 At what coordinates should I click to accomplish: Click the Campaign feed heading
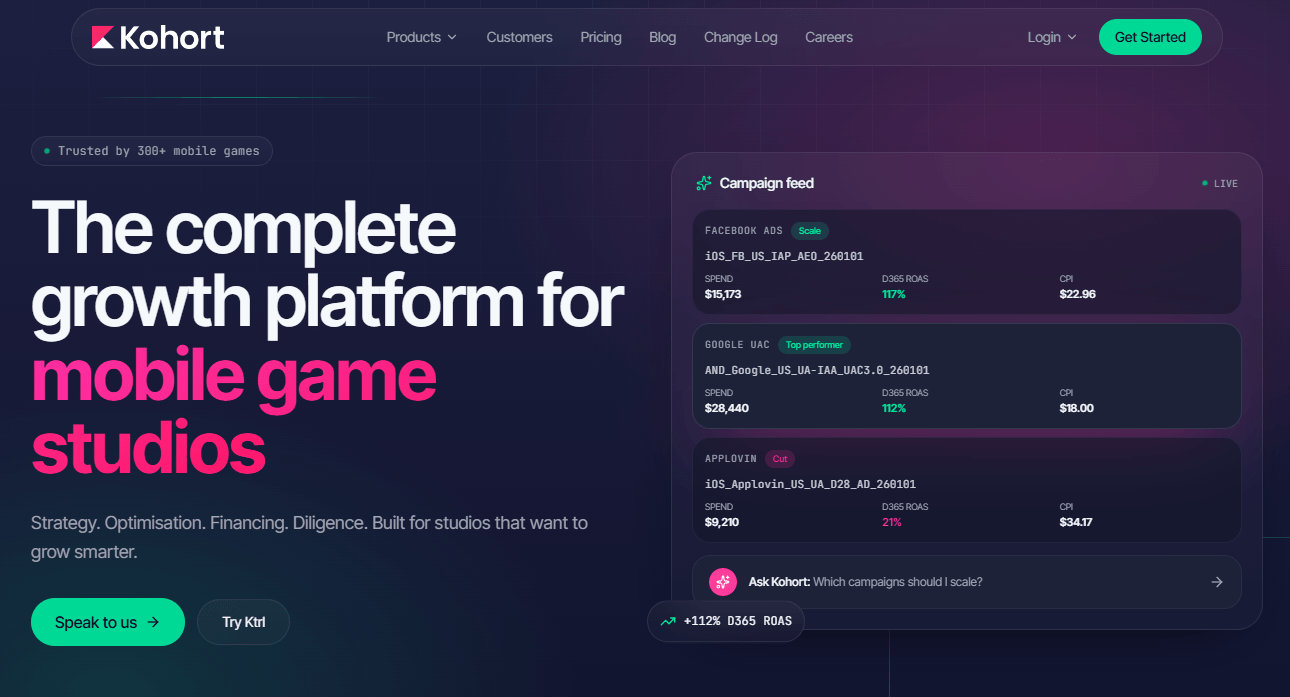tap(767, 183)
